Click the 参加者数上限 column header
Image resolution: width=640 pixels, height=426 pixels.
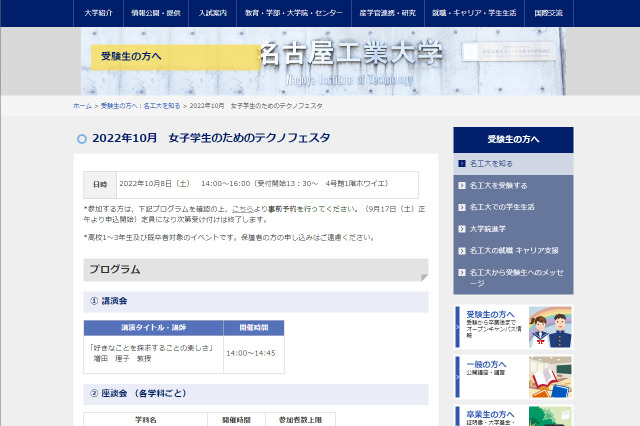[x=300, y=420]
